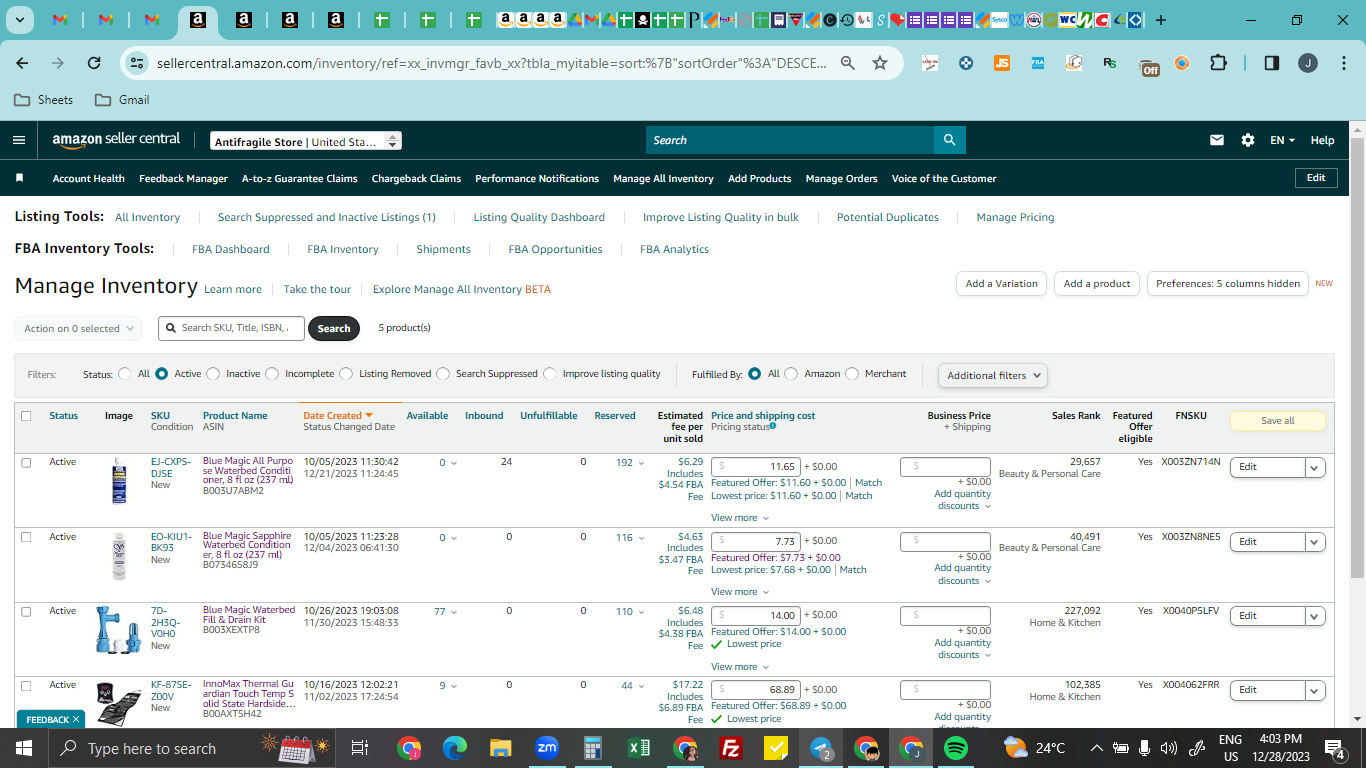The height and width of the screenshot is (768, 1366).
Task: Click the price field showing 11.65
Action: [756, 466]
